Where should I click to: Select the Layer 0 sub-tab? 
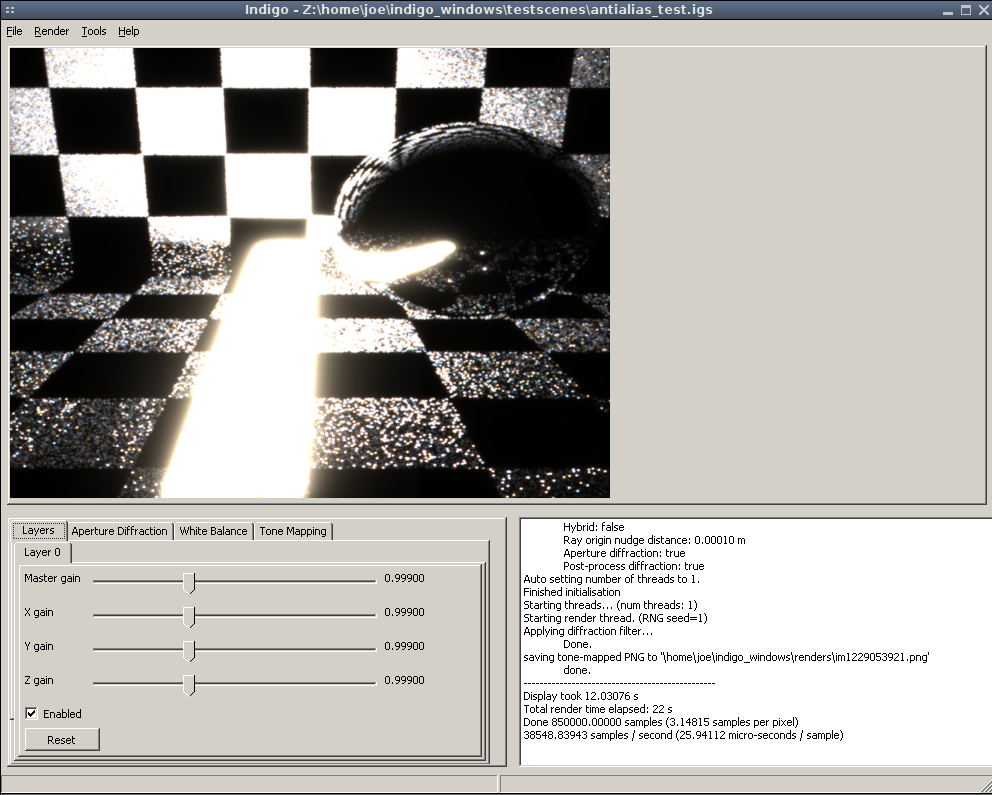pos(42,552)
